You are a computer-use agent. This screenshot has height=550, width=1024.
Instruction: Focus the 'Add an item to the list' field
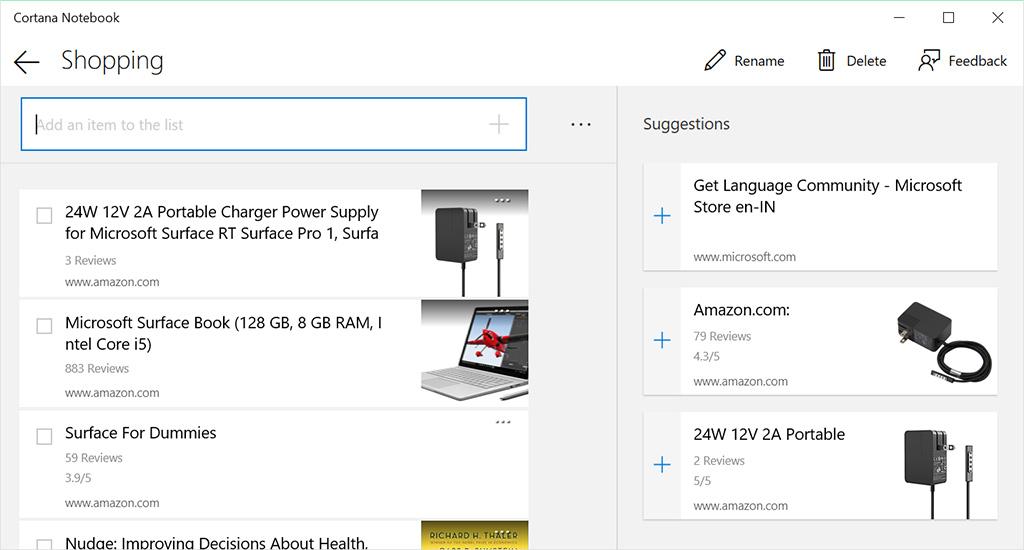(x=274, y=124)
